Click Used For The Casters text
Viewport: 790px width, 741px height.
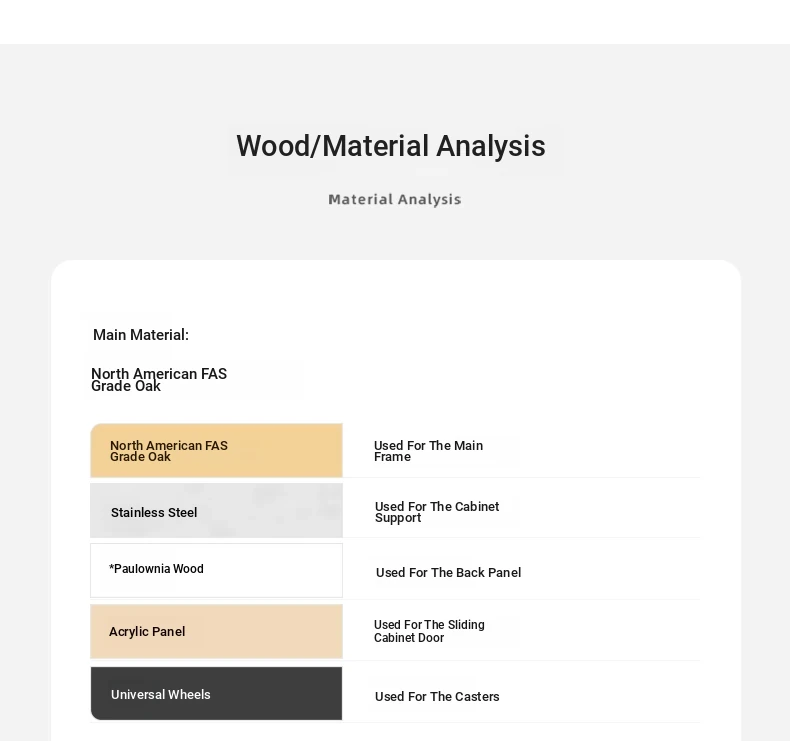point(437,697)
